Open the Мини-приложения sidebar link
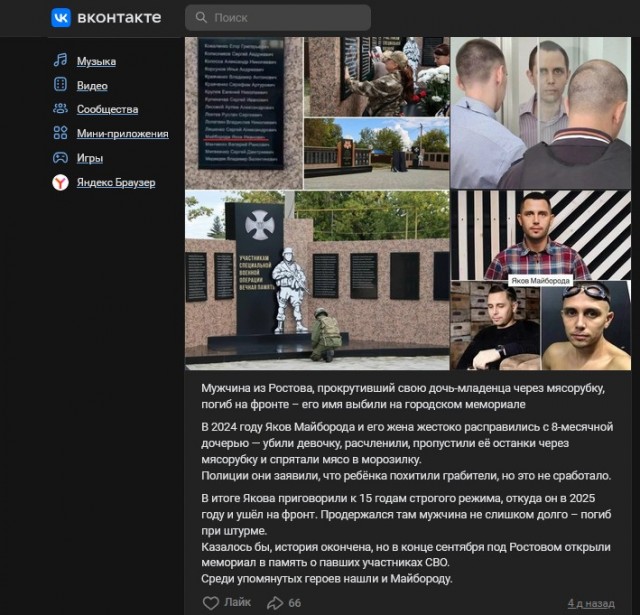Viewport: 640px width, 615px height. click(x=122, y=133)
